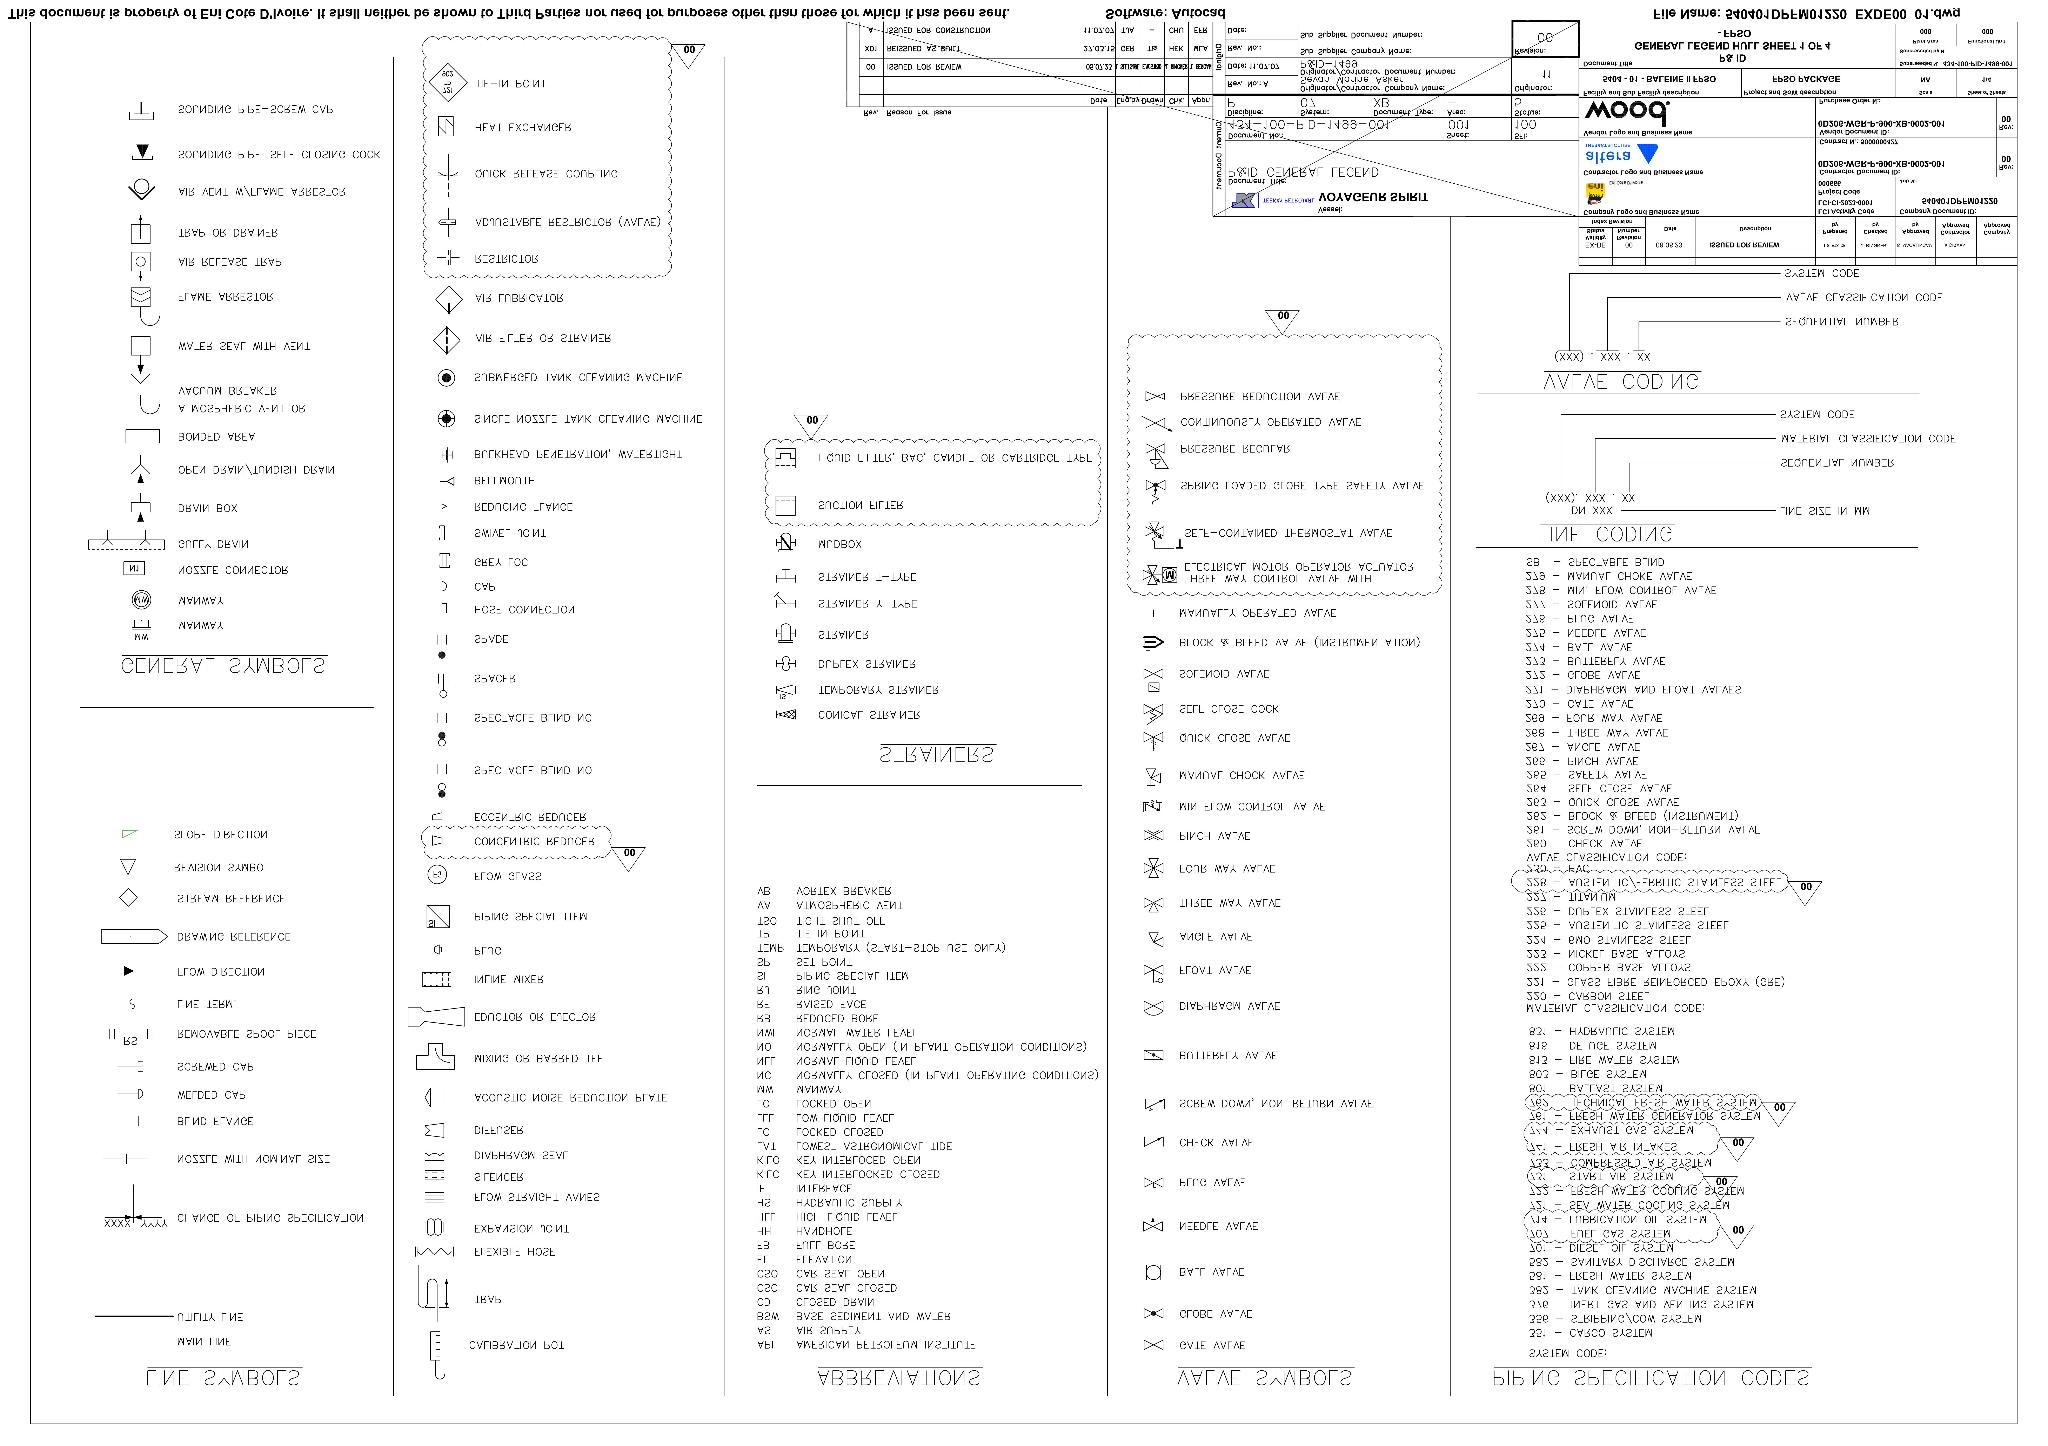
Task: Click the single nozzle tank cleaning machine symbol
Action: (447, 418)
